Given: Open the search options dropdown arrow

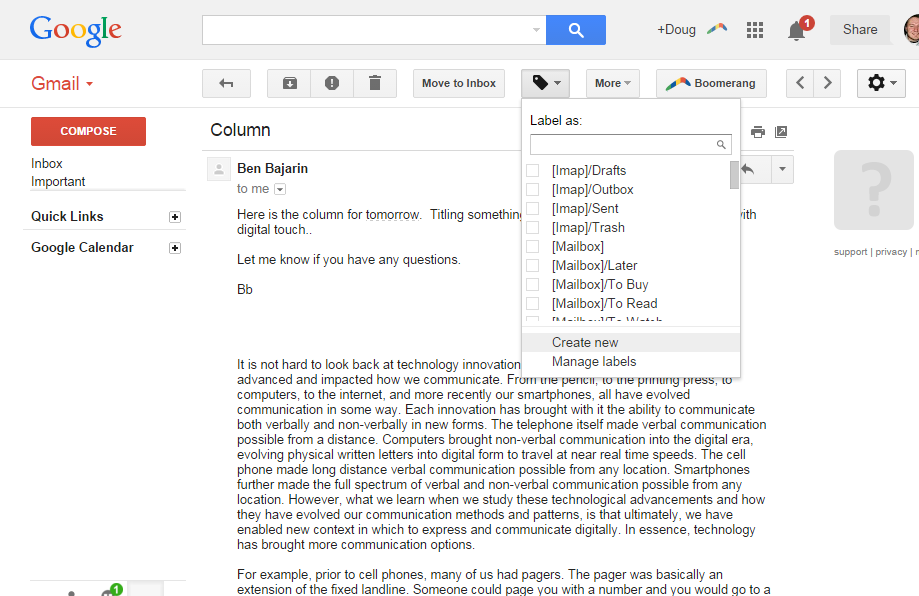Looking at the screenshot, I should click(x=536, y=30).
